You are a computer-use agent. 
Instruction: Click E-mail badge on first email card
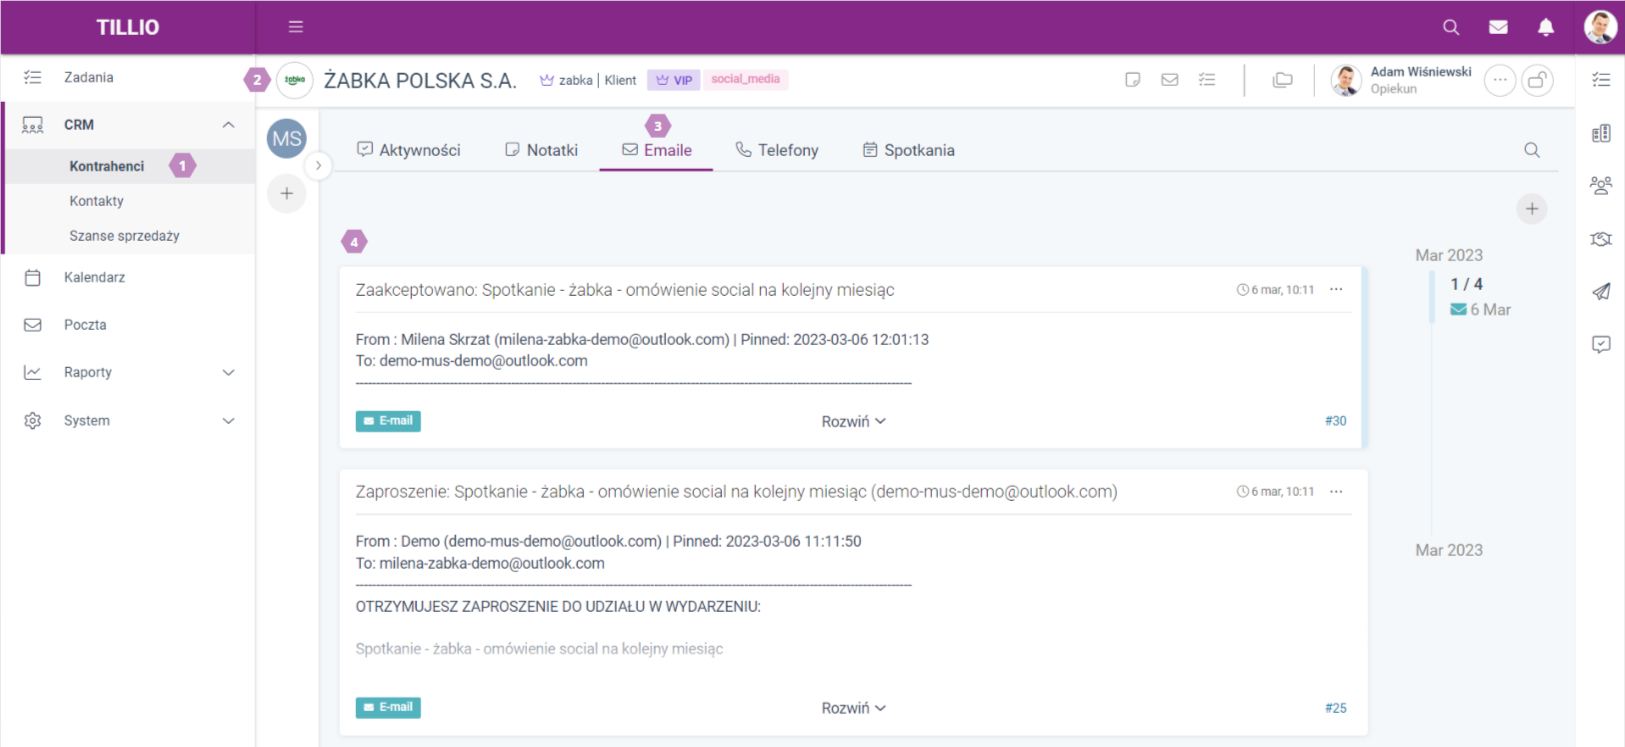(388, 421)
